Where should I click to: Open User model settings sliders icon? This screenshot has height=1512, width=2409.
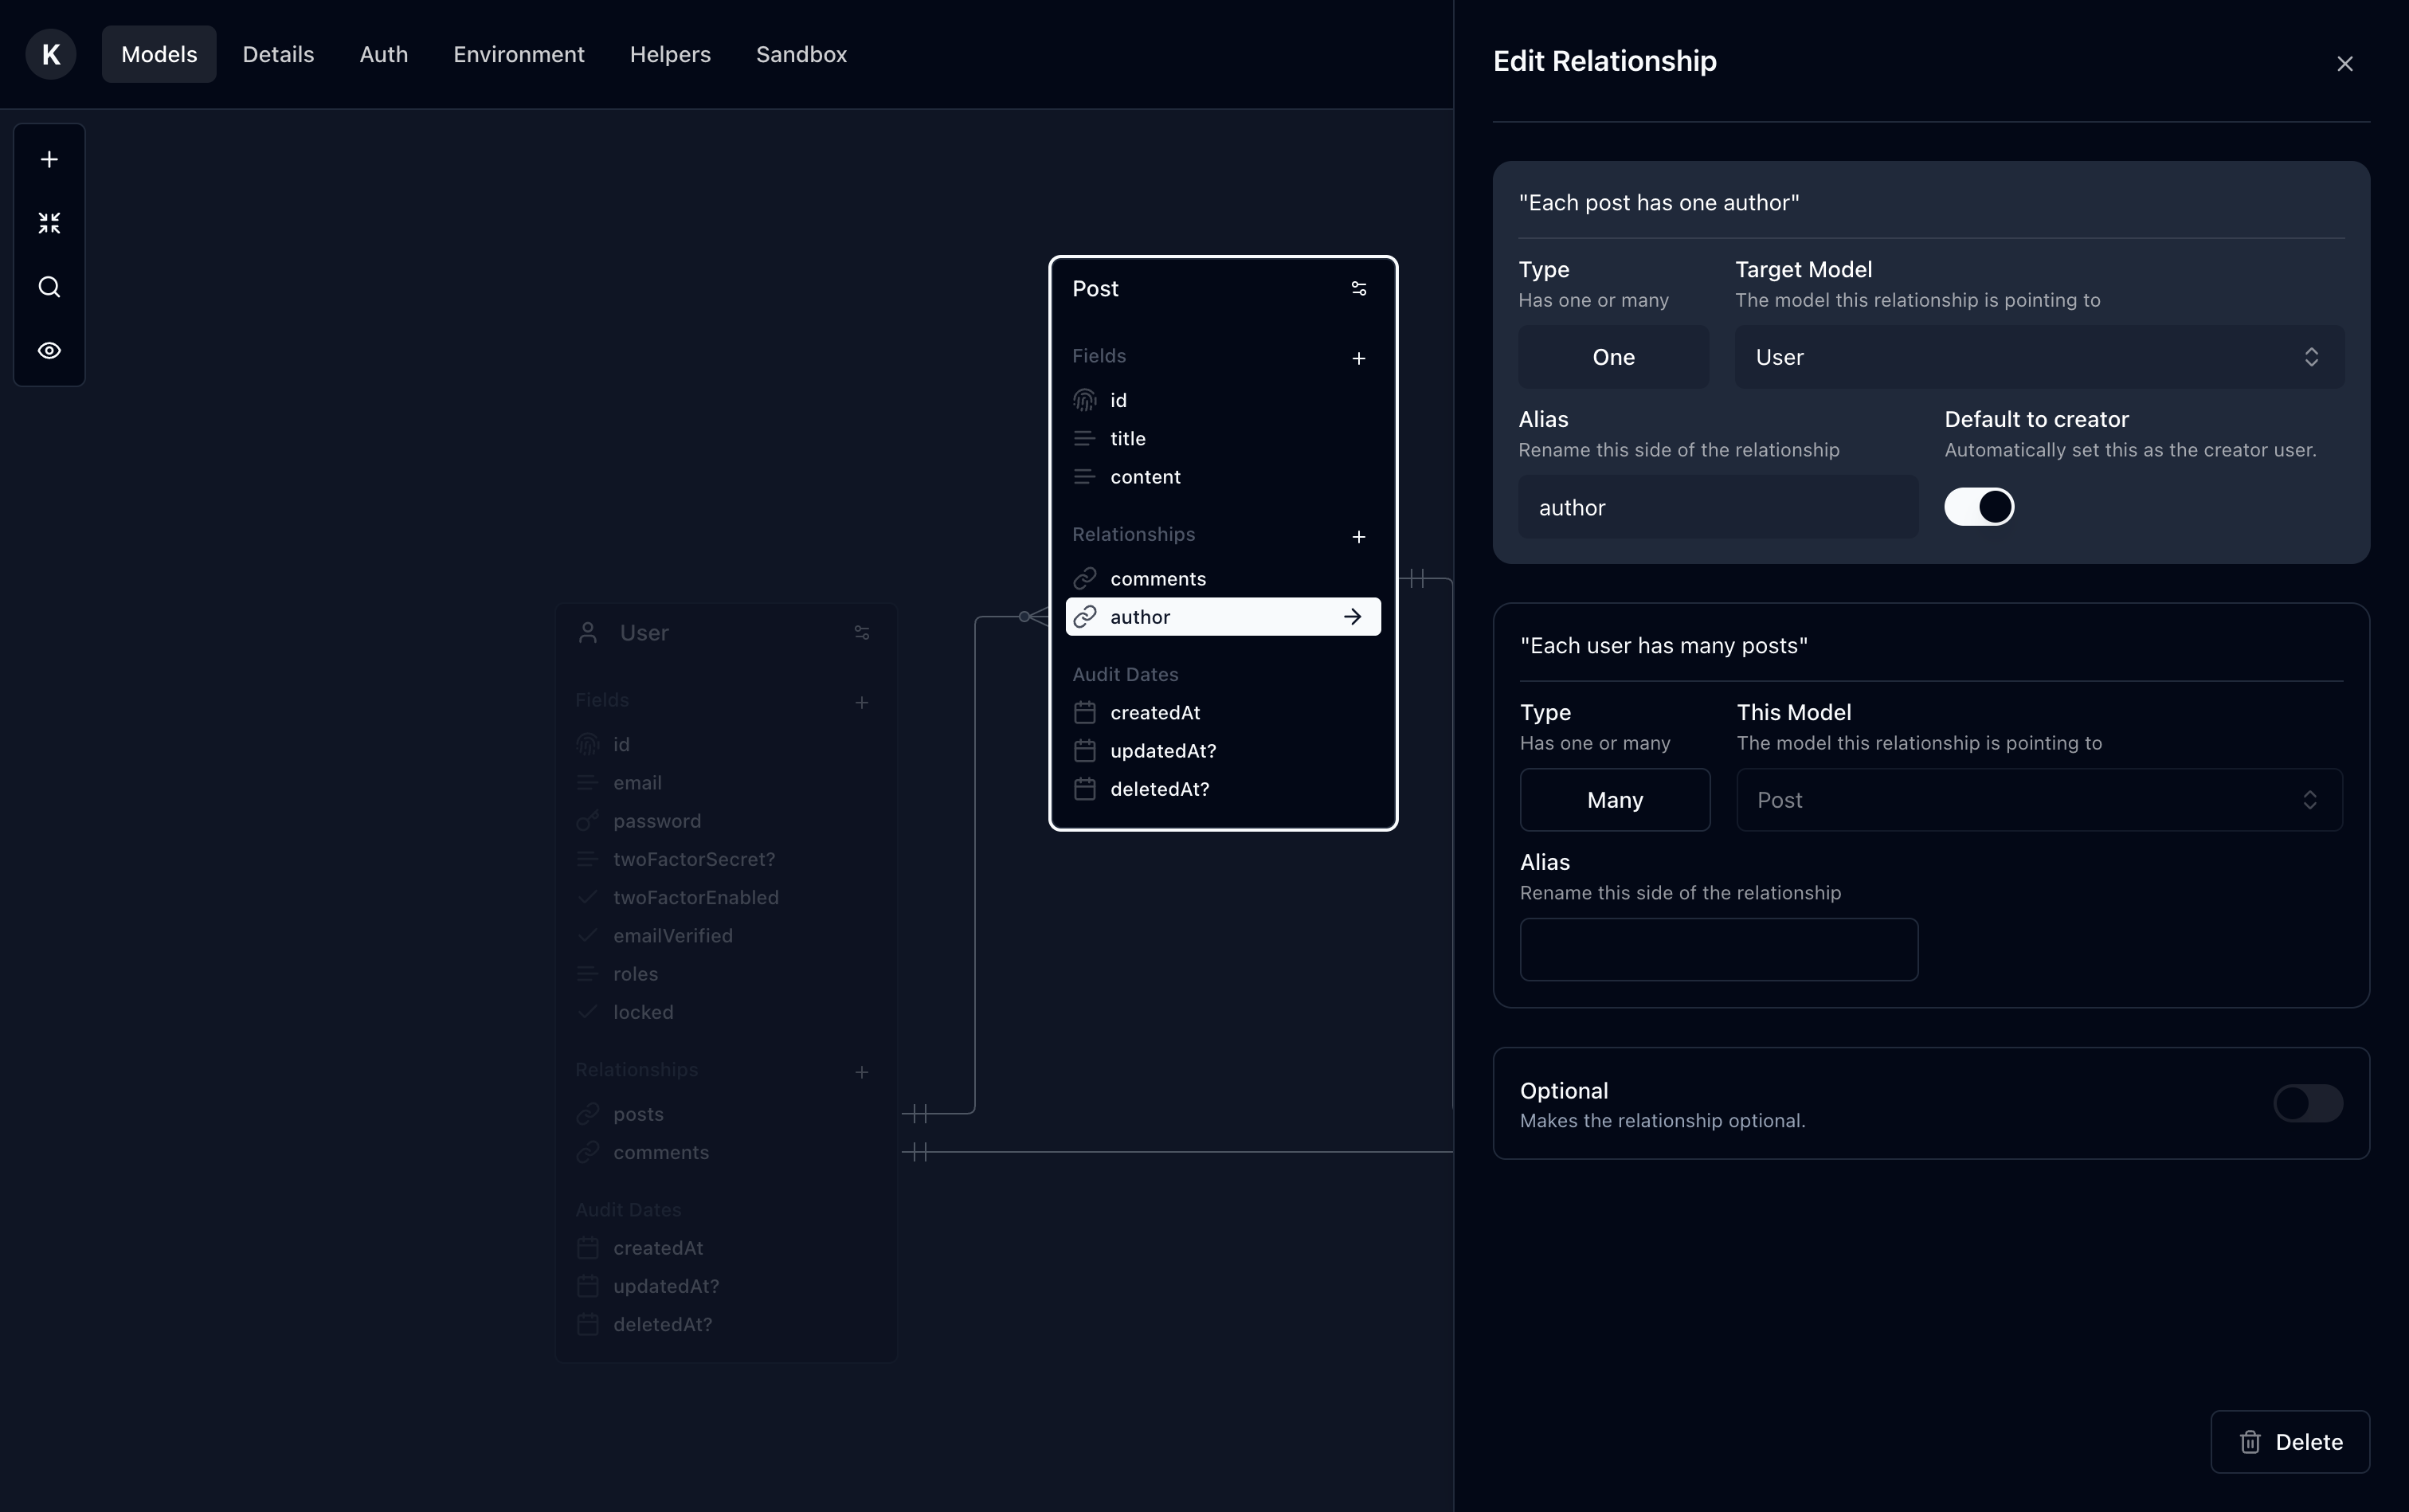coord(861,633)
